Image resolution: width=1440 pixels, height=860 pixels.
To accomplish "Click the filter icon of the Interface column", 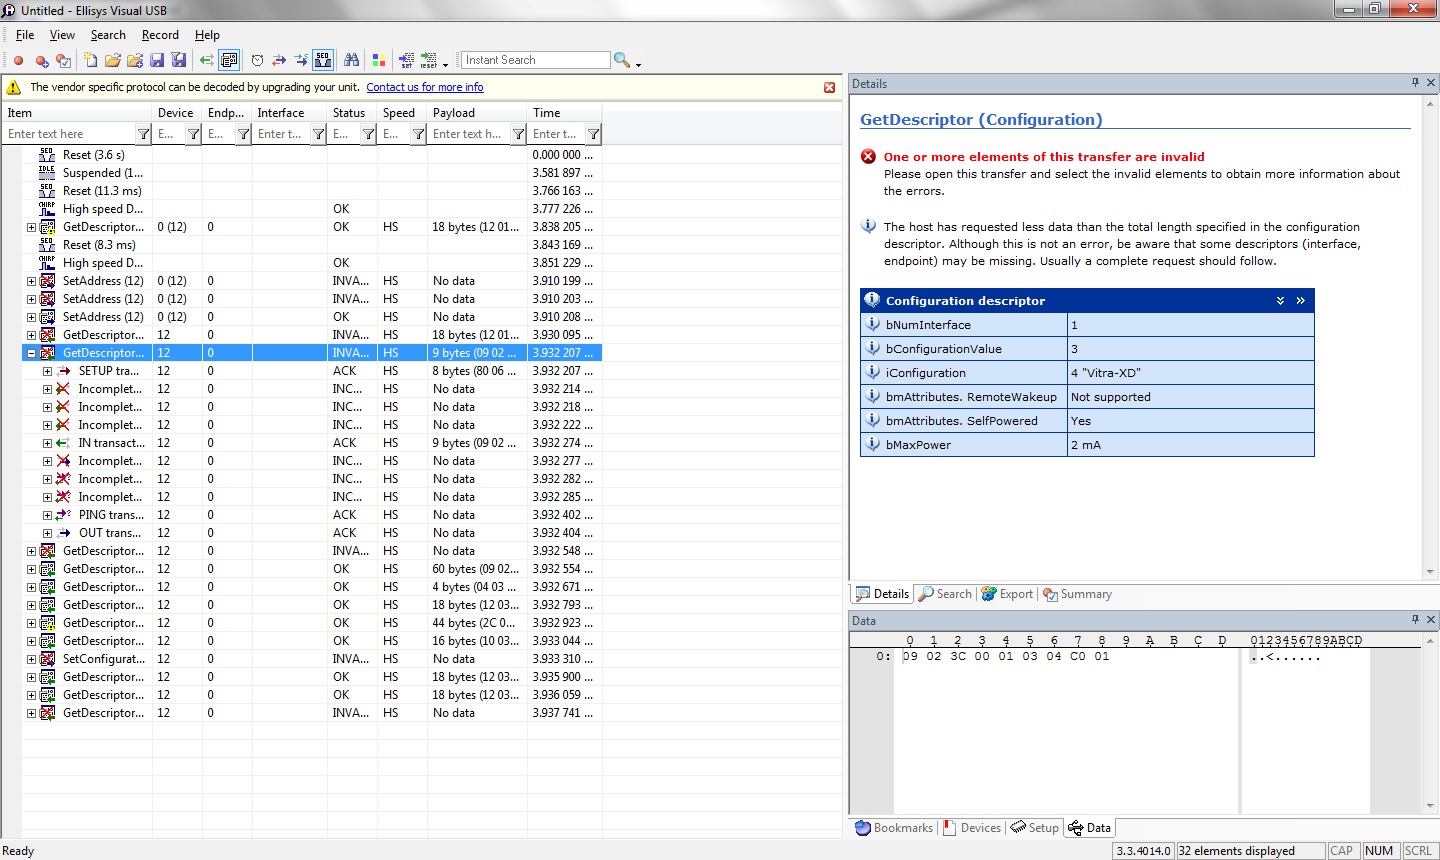I will point(318,134).
